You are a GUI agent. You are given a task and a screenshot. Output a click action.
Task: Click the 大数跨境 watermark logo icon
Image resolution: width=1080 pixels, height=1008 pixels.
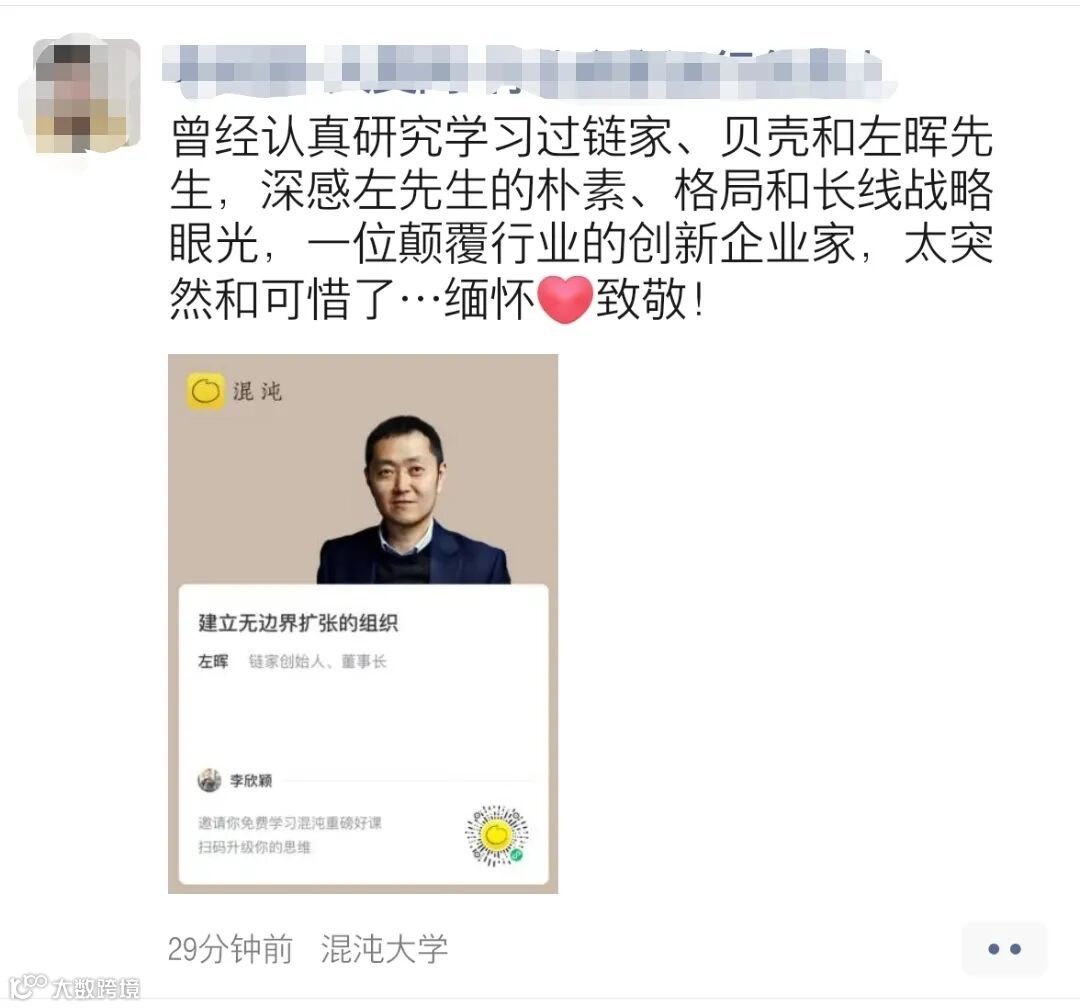(x=28, y=987)
